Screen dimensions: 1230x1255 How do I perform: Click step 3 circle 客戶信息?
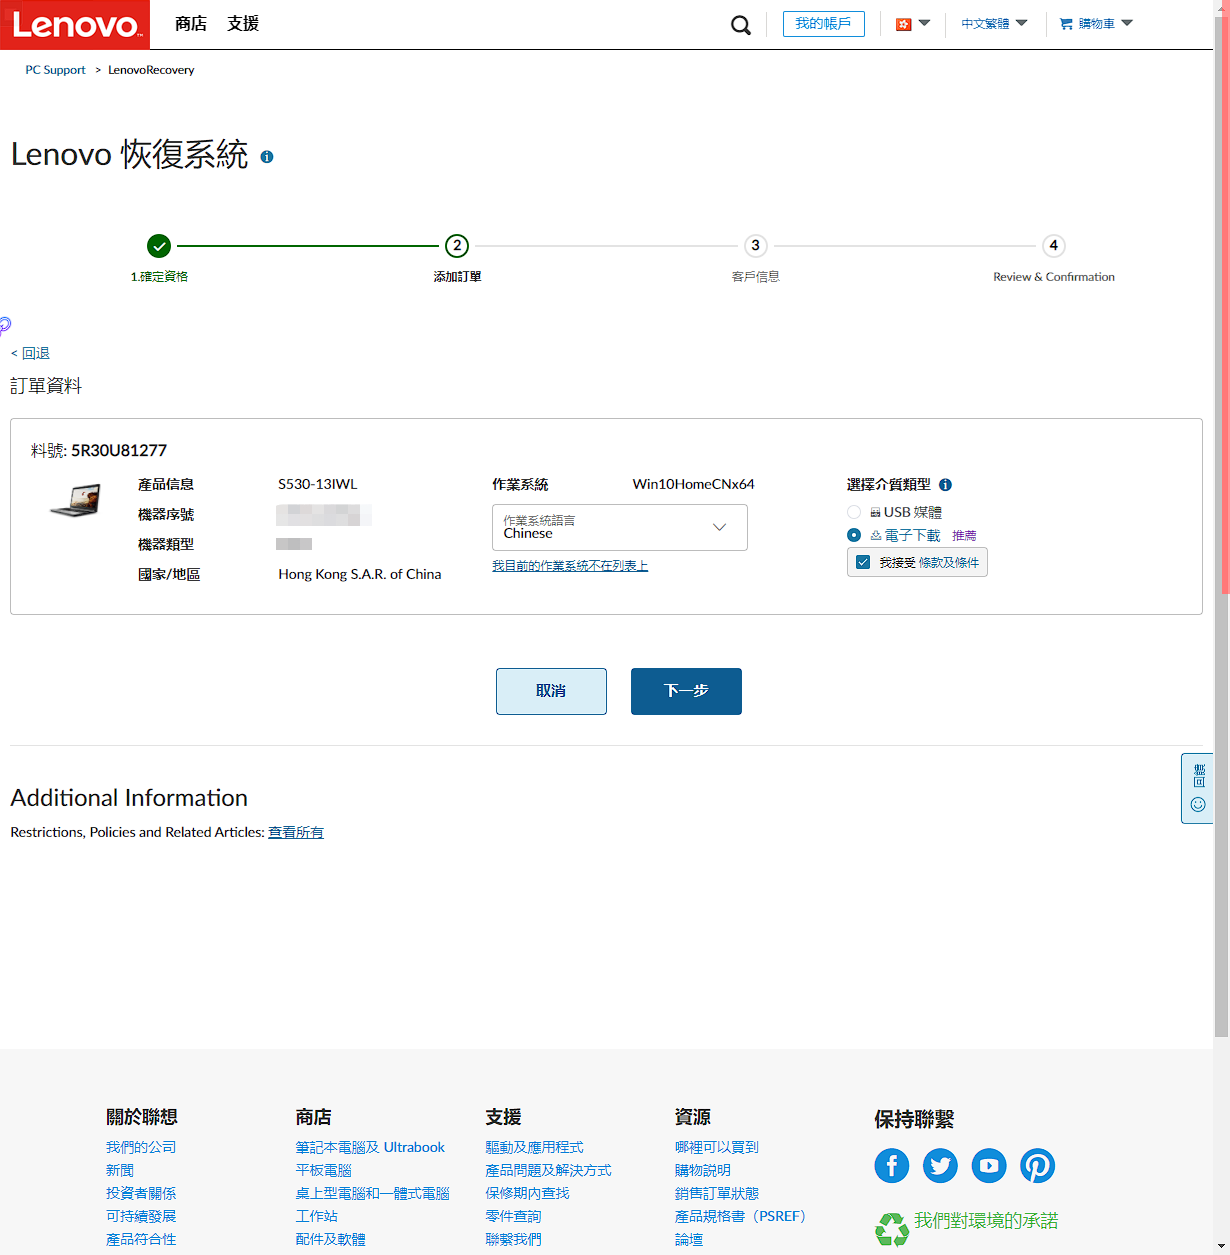click(x=755, y=246)
